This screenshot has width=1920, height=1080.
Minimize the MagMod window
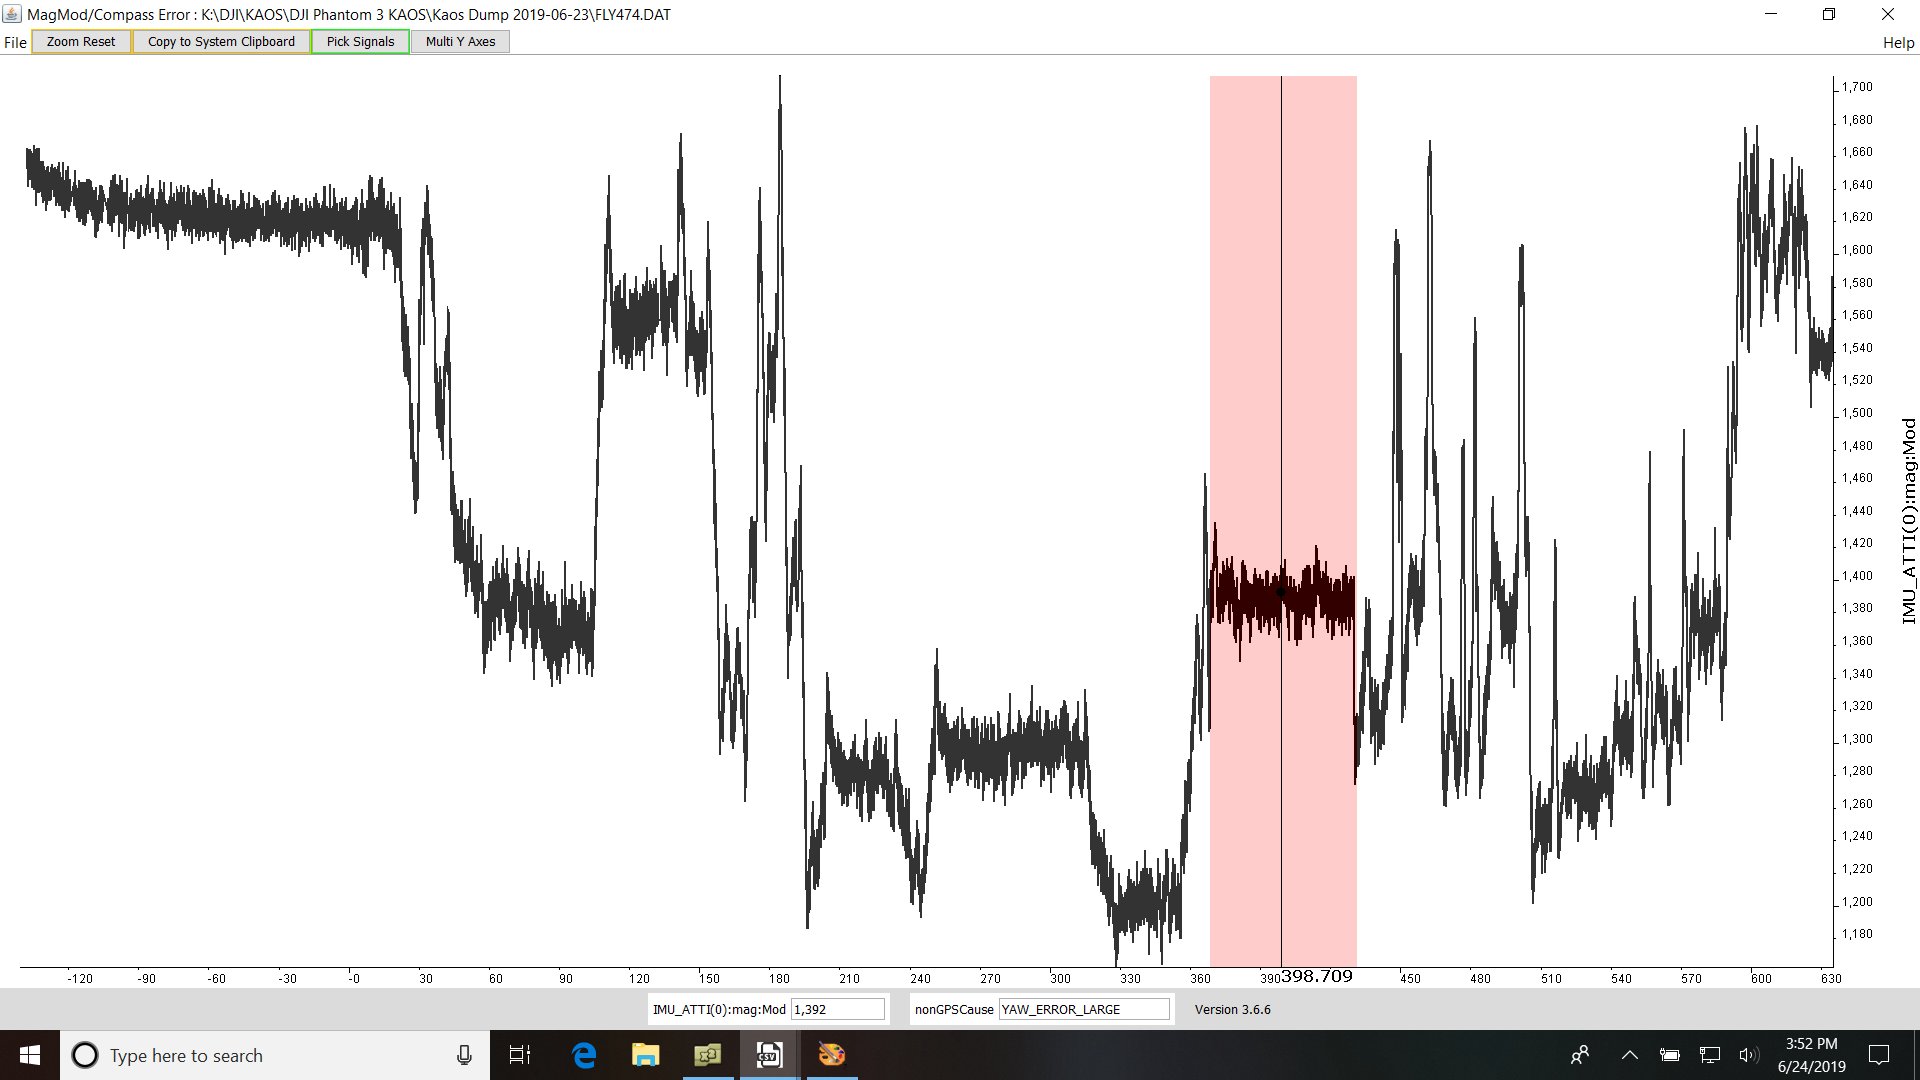pyautogui.click(x=1771, y=14)
